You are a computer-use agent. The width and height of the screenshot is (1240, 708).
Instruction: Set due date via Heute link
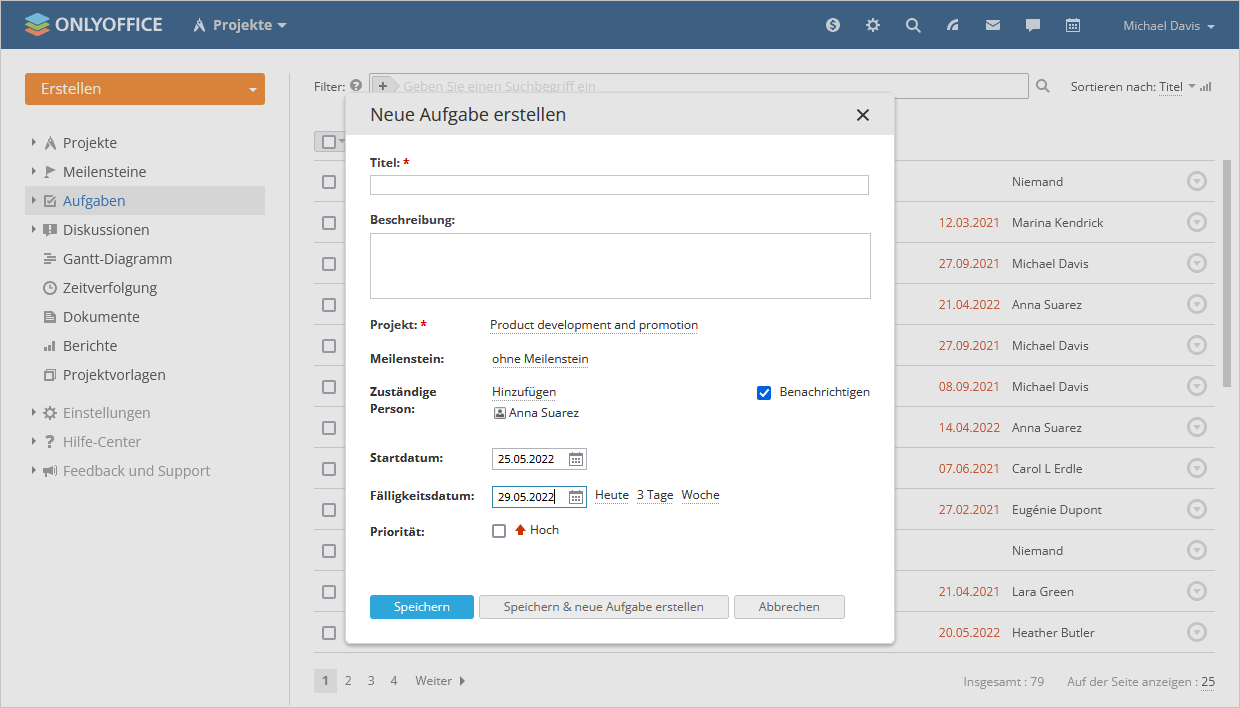click(612, 495)
